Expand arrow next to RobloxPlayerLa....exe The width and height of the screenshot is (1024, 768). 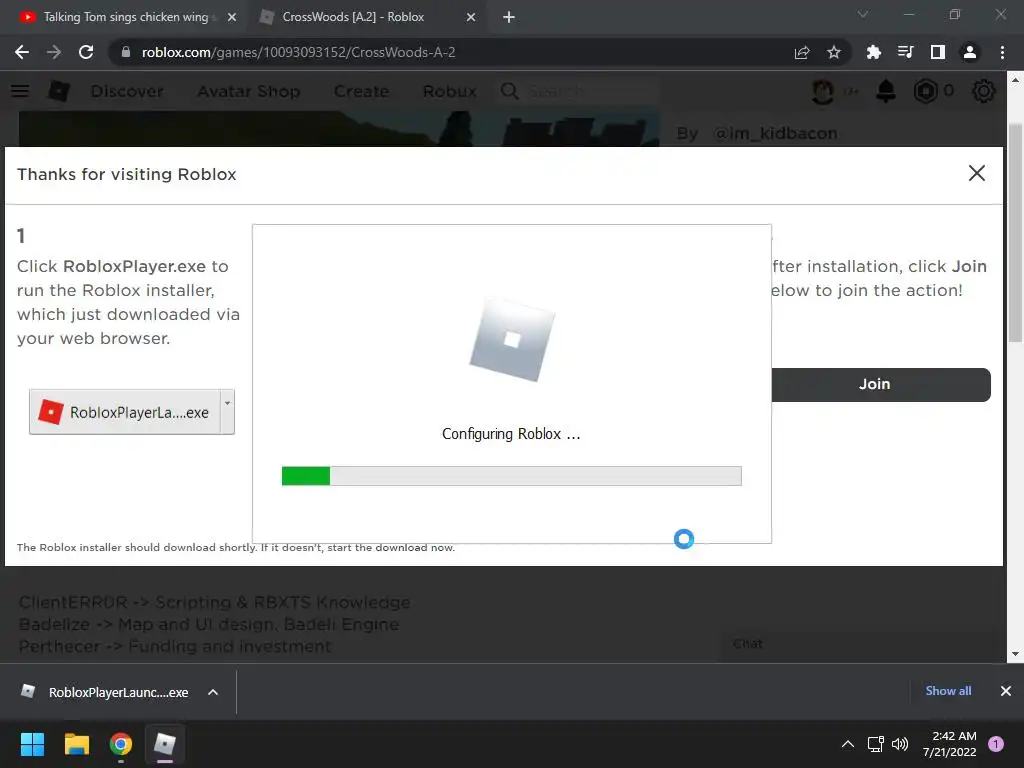[x=227, y=412]
